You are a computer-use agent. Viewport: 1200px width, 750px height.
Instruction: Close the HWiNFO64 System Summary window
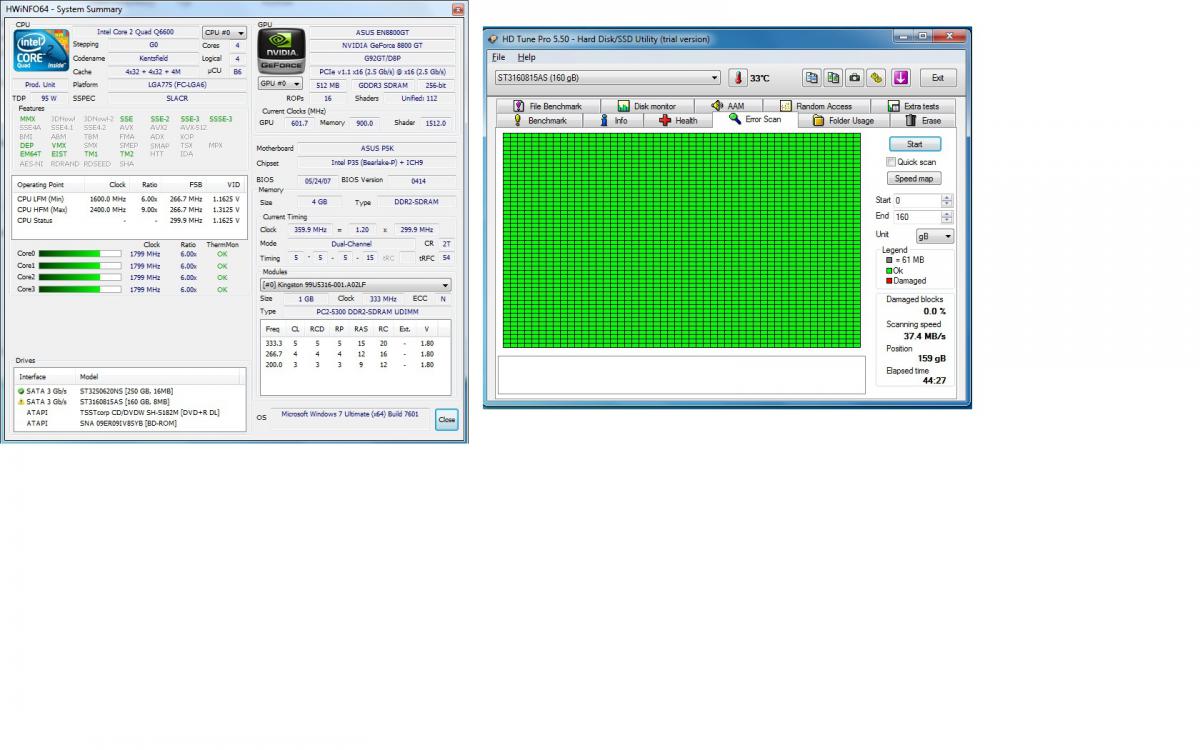click(457, 9)
